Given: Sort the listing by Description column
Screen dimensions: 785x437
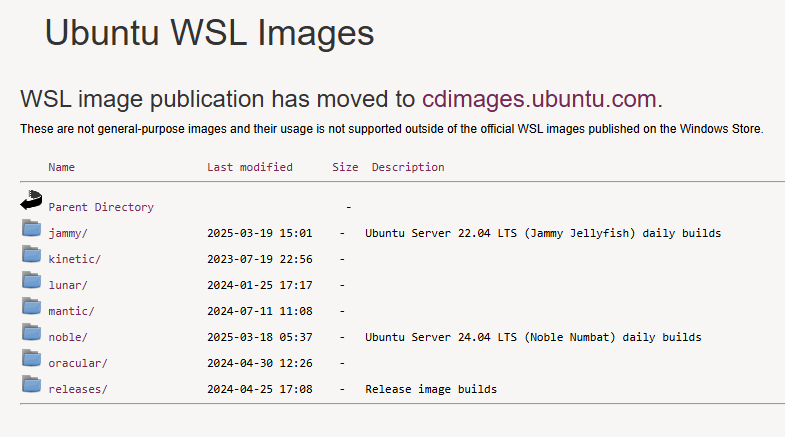Looking at the screenshot, I should coord(408,167).
